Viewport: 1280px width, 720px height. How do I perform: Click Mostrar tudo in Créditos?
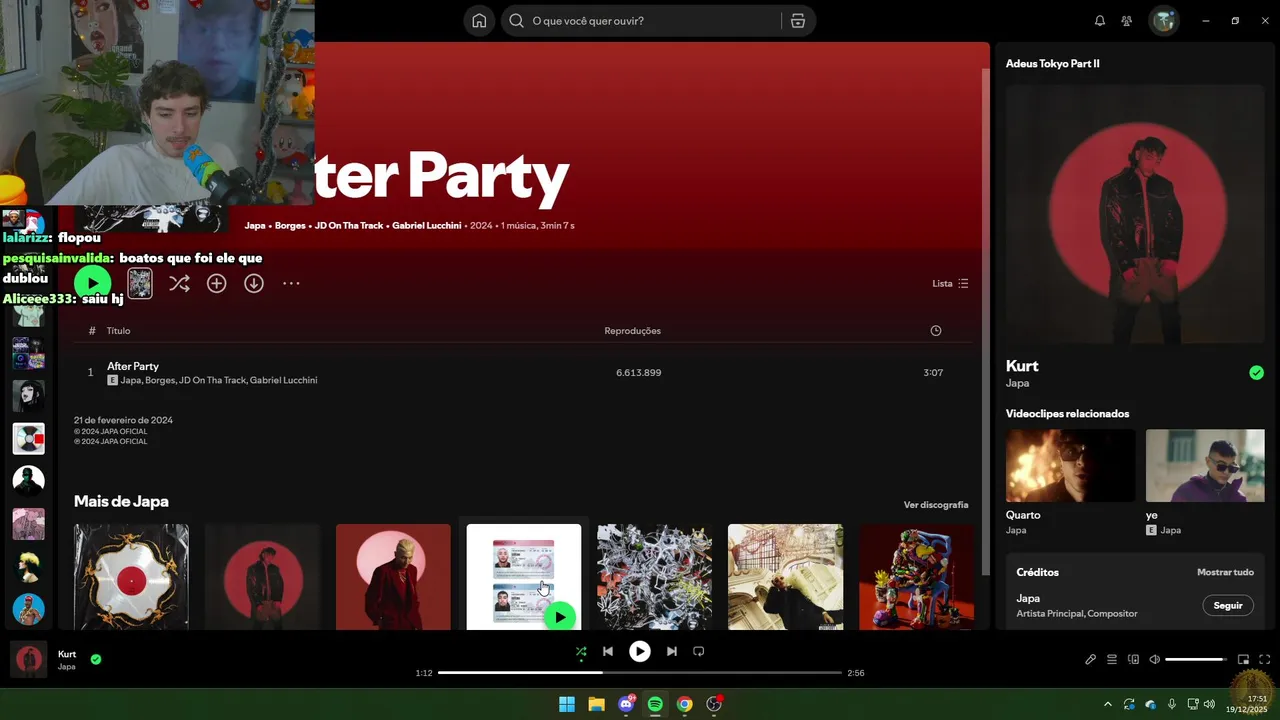coord(1225,572)
